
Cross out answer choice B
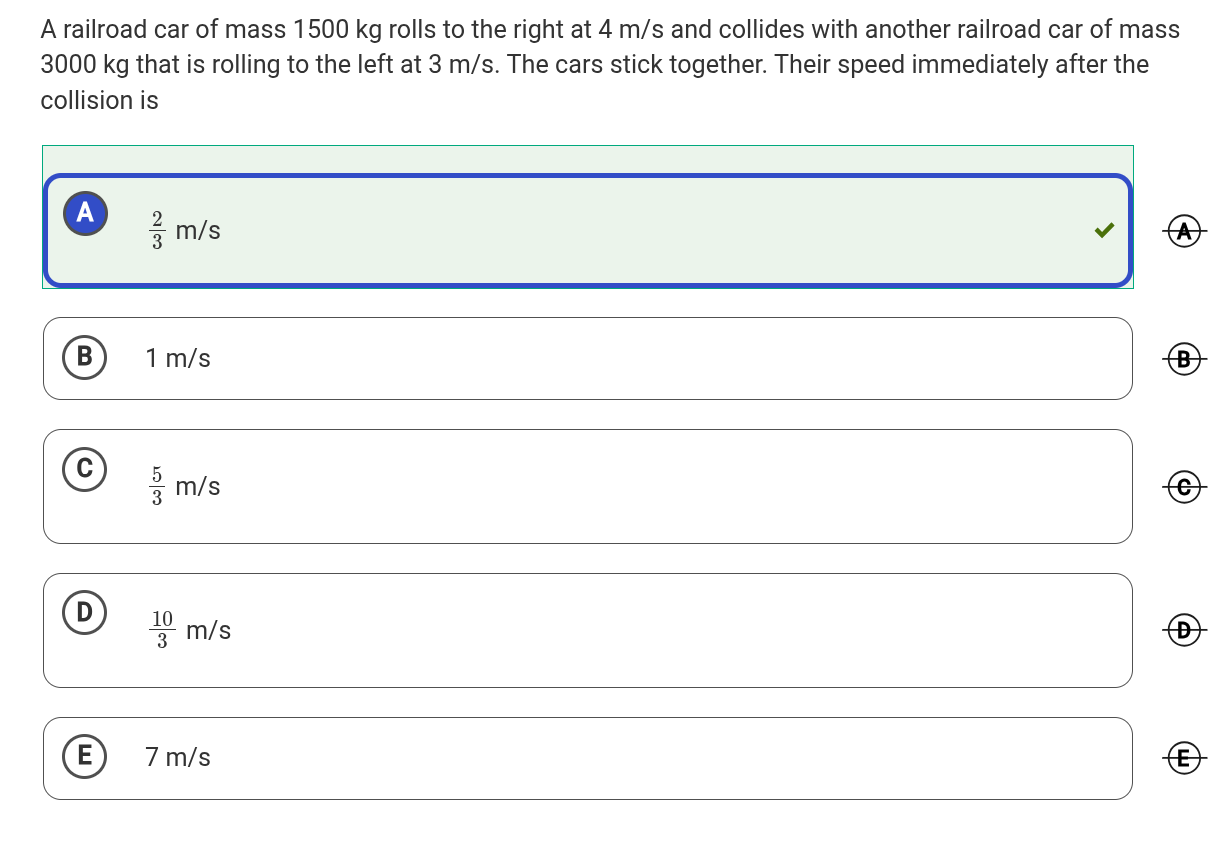1185,358
